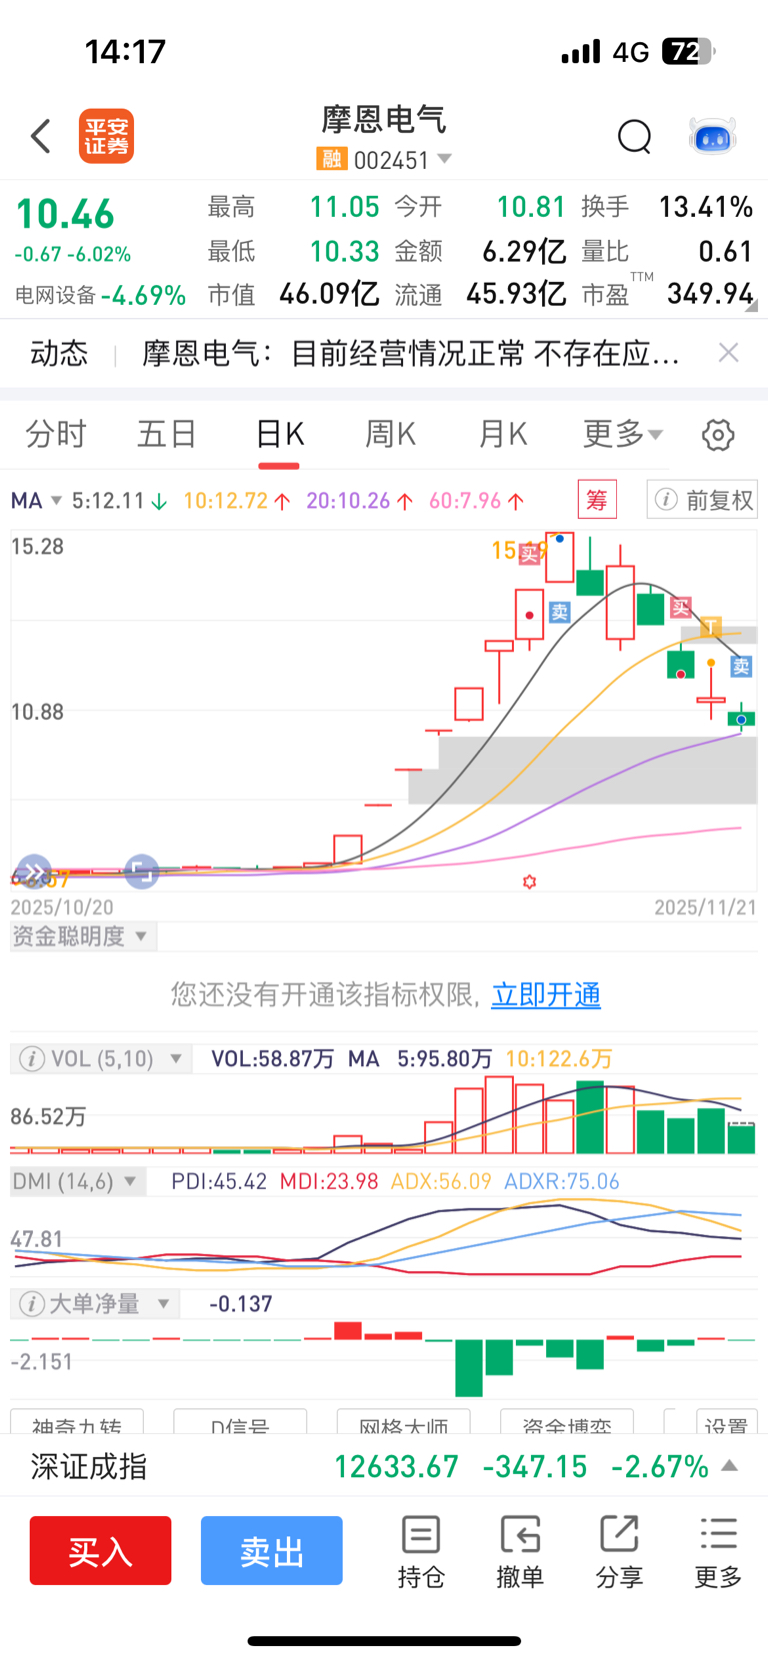Screen dimensions: 768x1663
Task: Open the 更多 menu at bottom
Action: tap(718, 1552)
